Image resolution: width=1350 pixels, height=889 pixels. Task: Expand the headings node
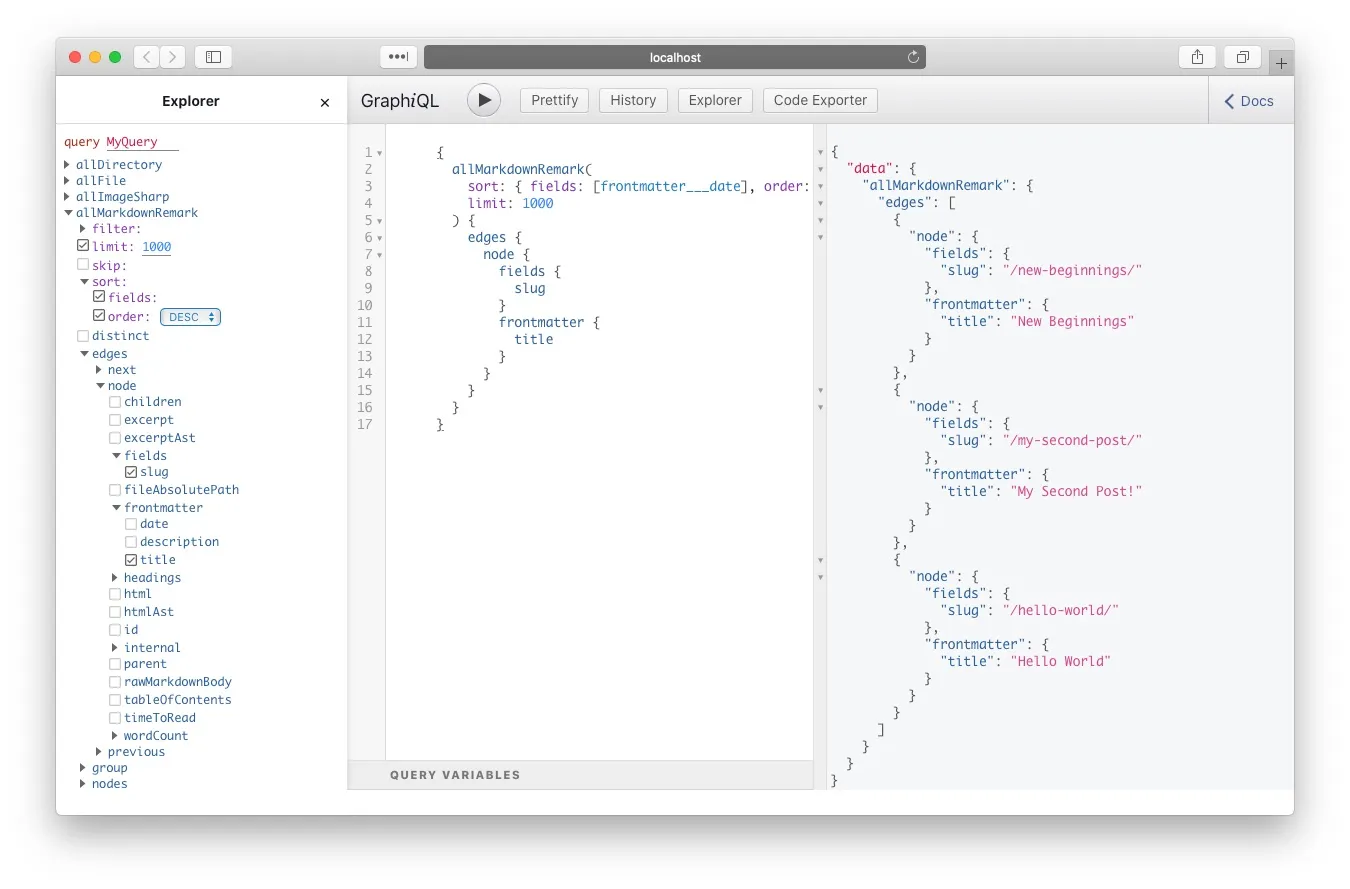click(115, 578)
